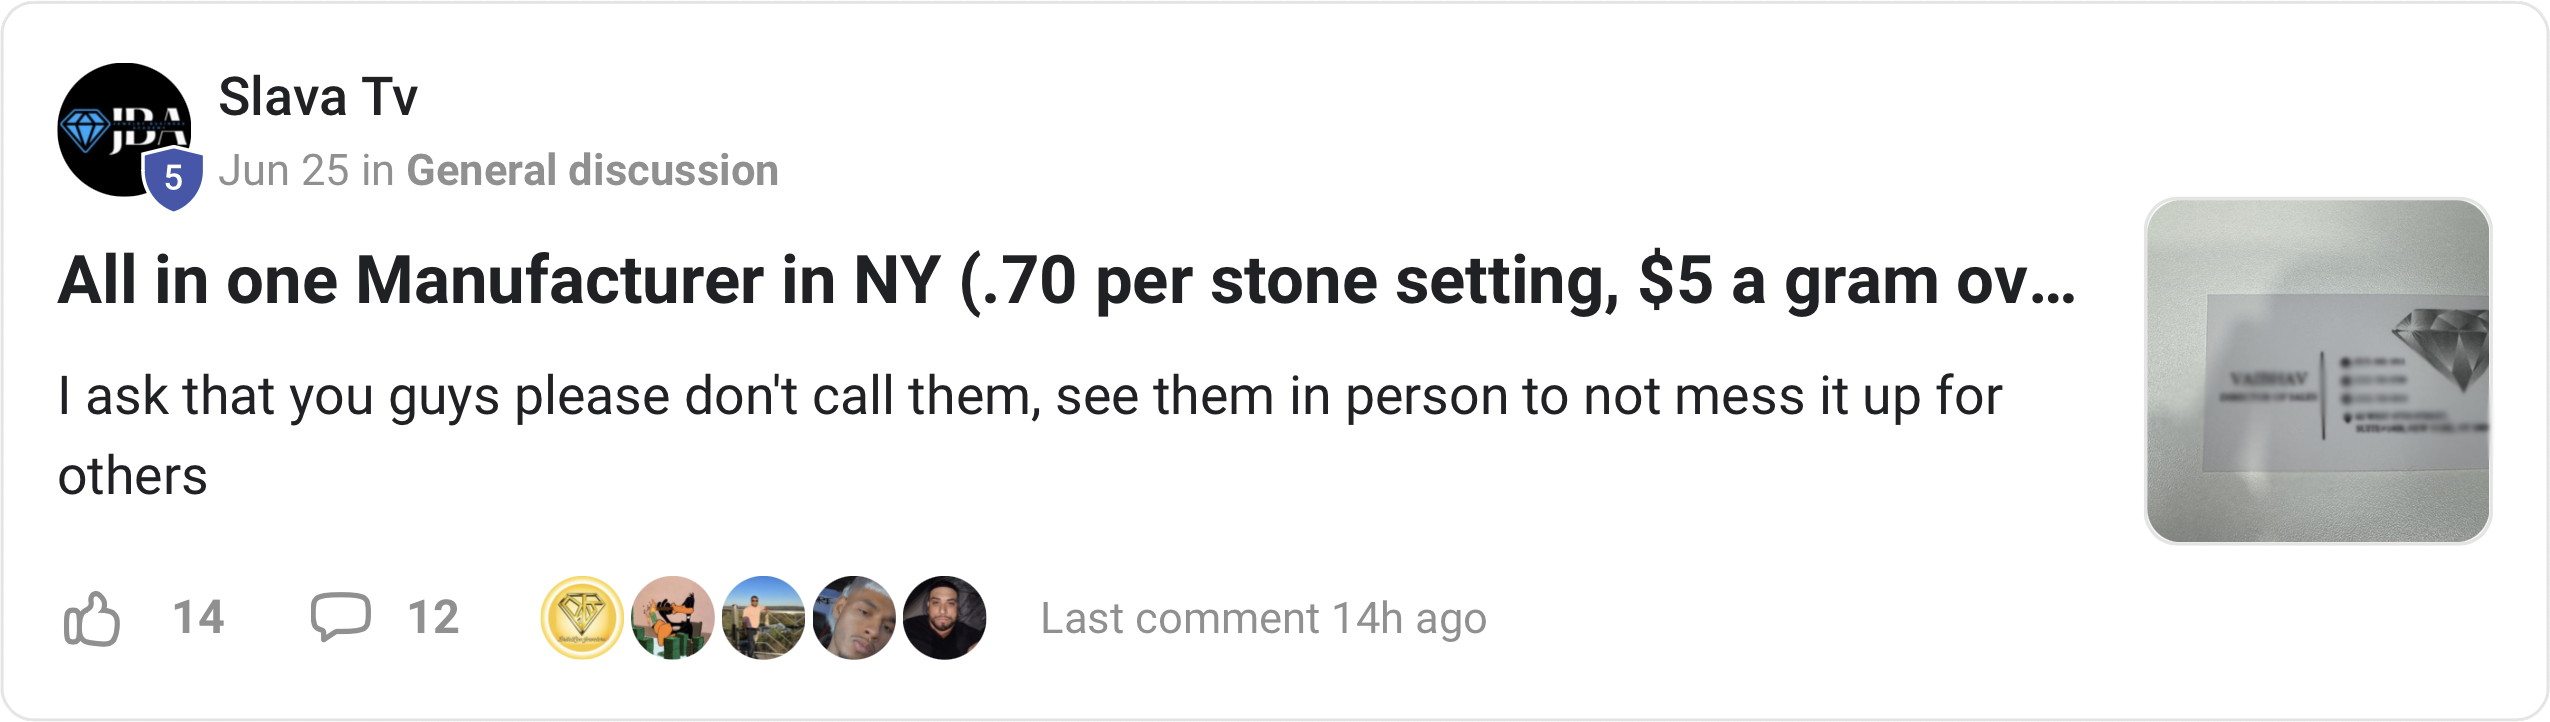Screen dimensions: 2550x722
Task: Click the Jun 25 post date
Action: (284, 170)
